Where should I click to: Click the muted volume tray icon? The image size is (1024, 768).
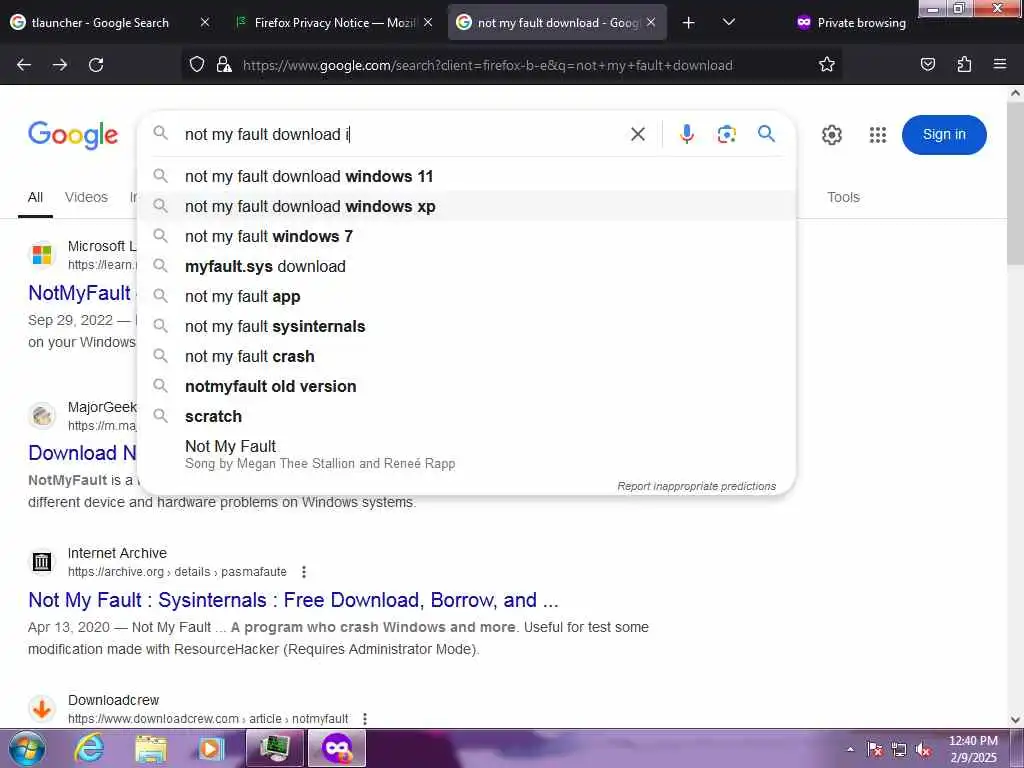point(923,750)
